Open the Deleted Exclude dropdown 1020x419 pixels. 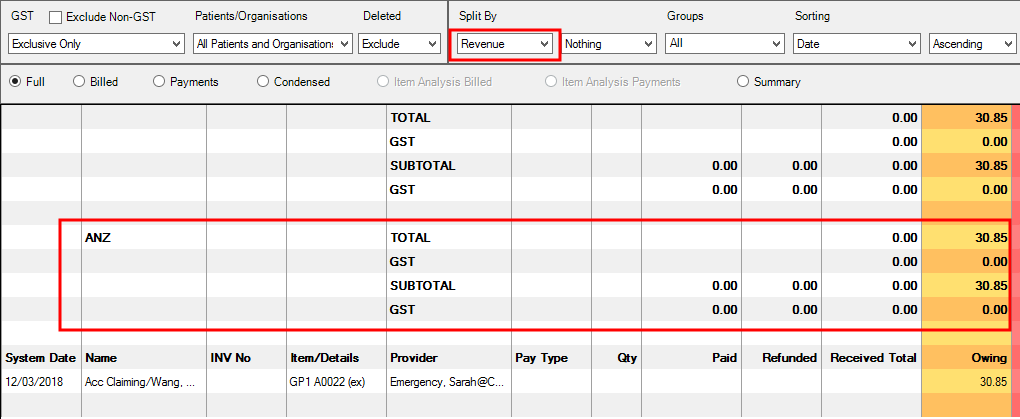[x=399, y=44]
